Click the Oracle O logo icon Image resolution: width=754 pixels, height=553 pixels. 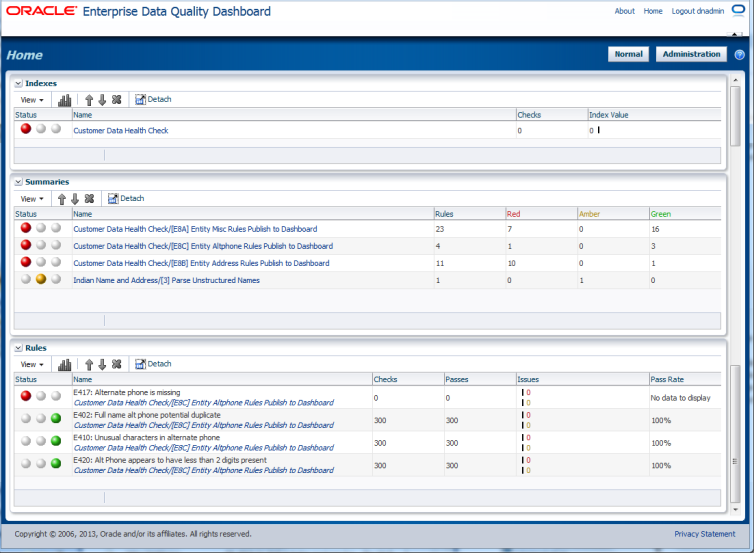click(x=738, y=10)
